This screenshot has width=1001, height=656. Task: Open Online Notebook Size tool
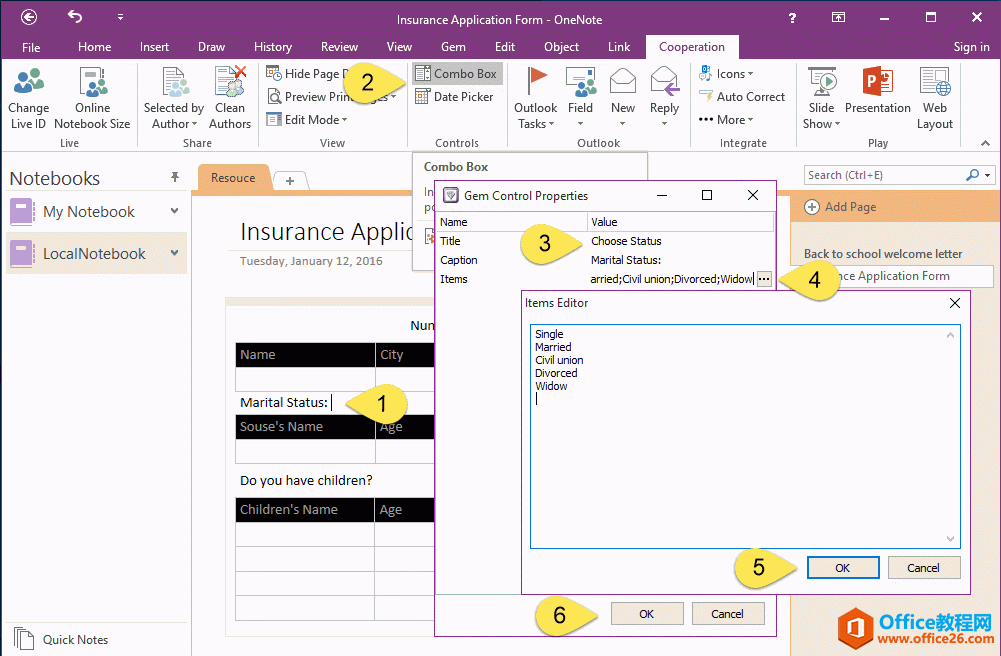click(x=92, y=84)
